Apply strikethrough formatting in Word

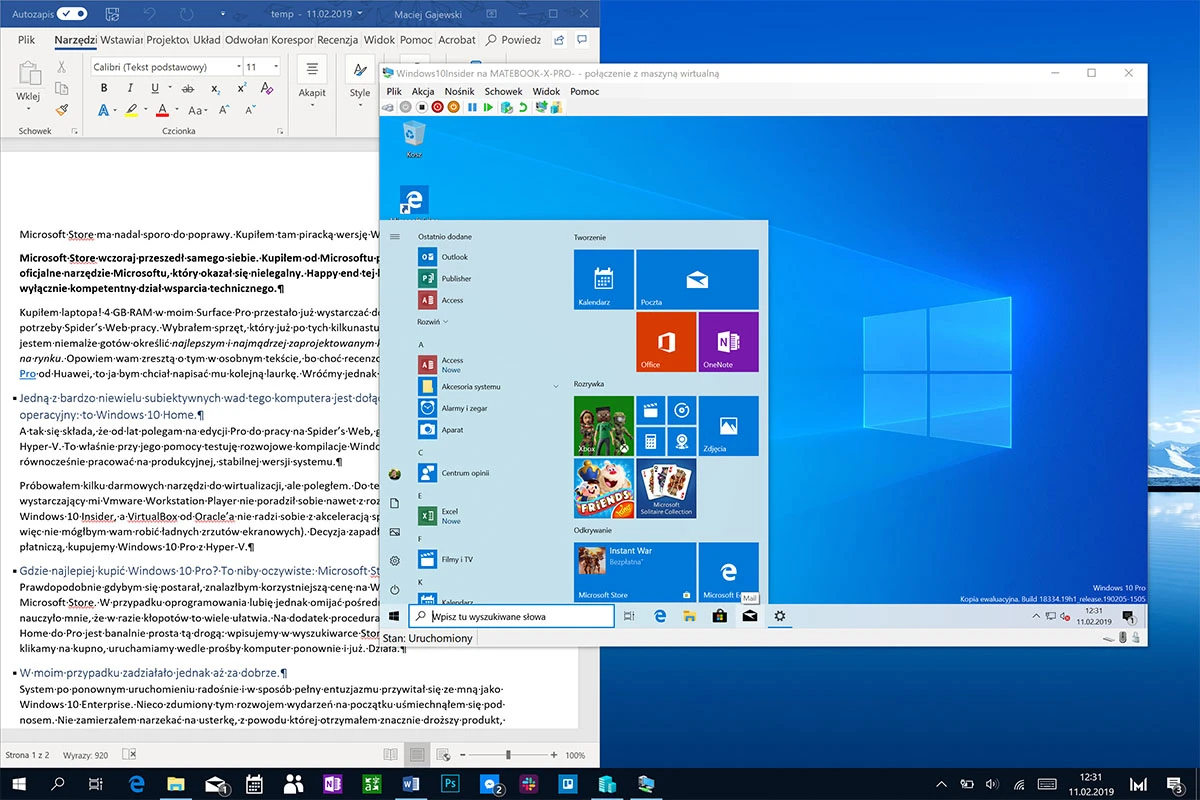tap(188, 88)
